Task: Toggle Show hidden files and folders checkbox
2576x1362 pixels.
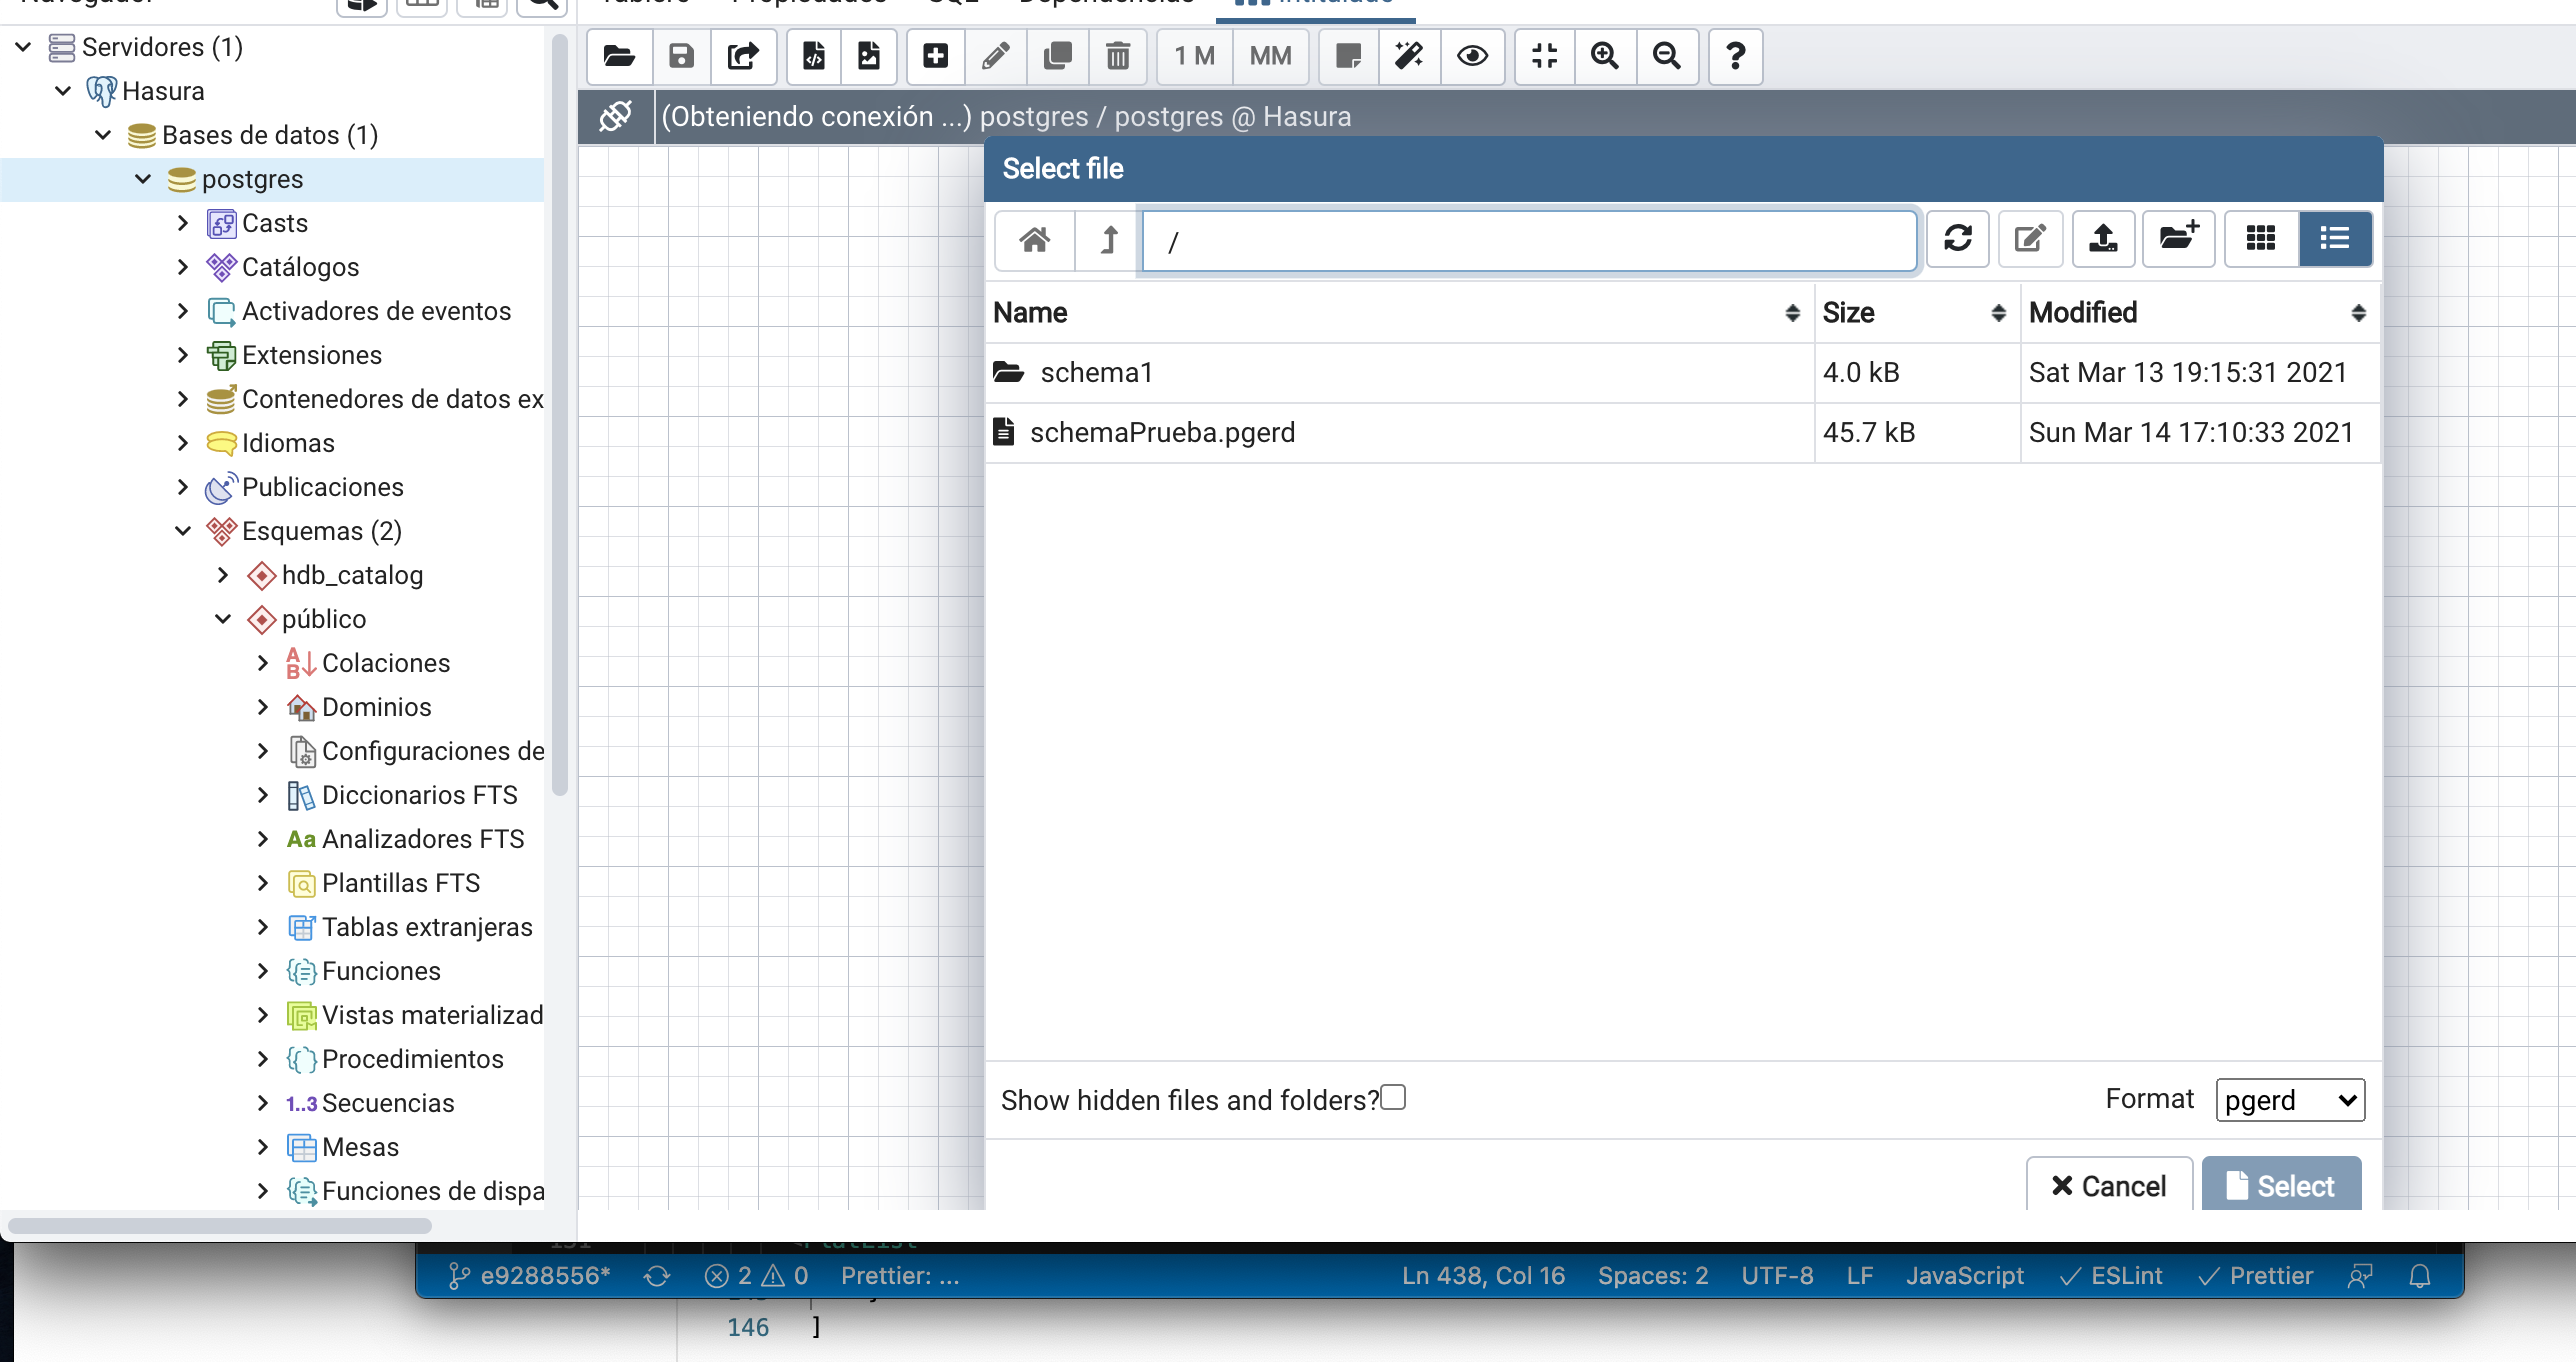Action: pos(1393,1098)
